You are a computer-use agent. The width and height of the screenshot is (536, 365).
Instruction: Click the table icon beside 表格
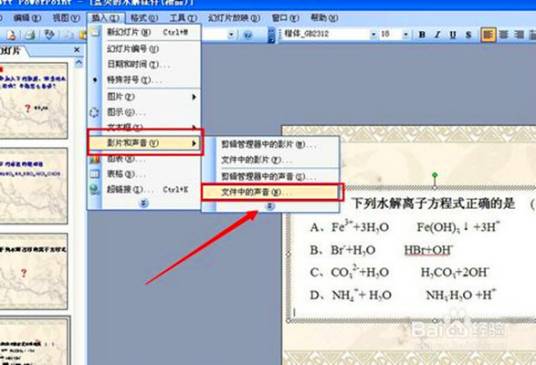pos(95,174)
